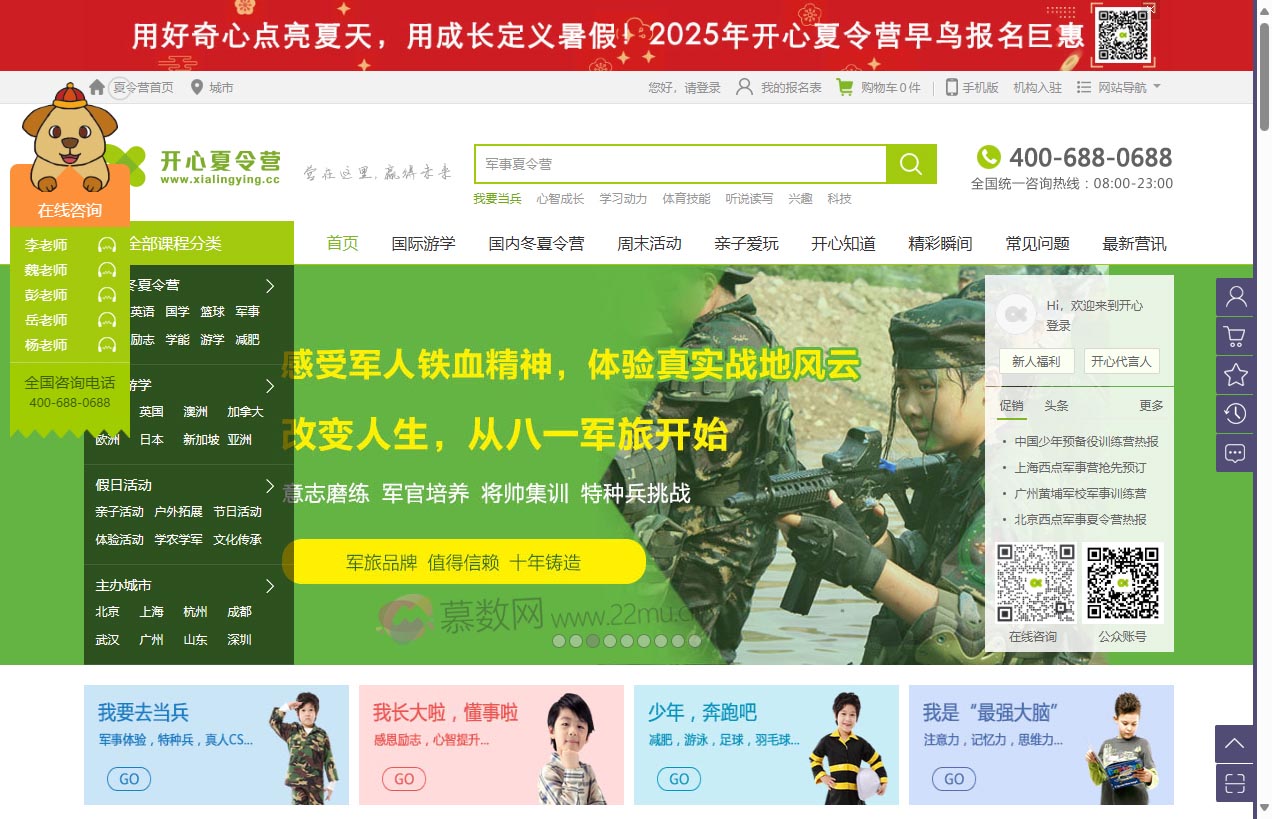1272x819 pixels.
Task: Open the chat message icon at right sidebar bottom
Action: [1235, 453]
